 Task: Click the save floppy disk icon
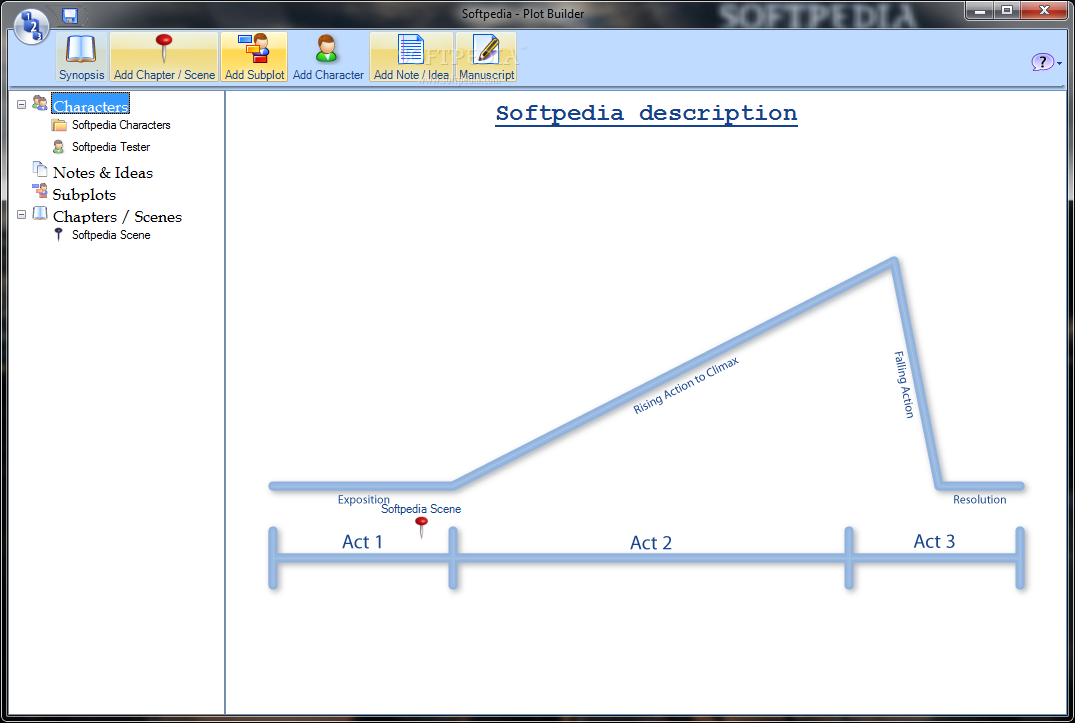tap(70, 15)
